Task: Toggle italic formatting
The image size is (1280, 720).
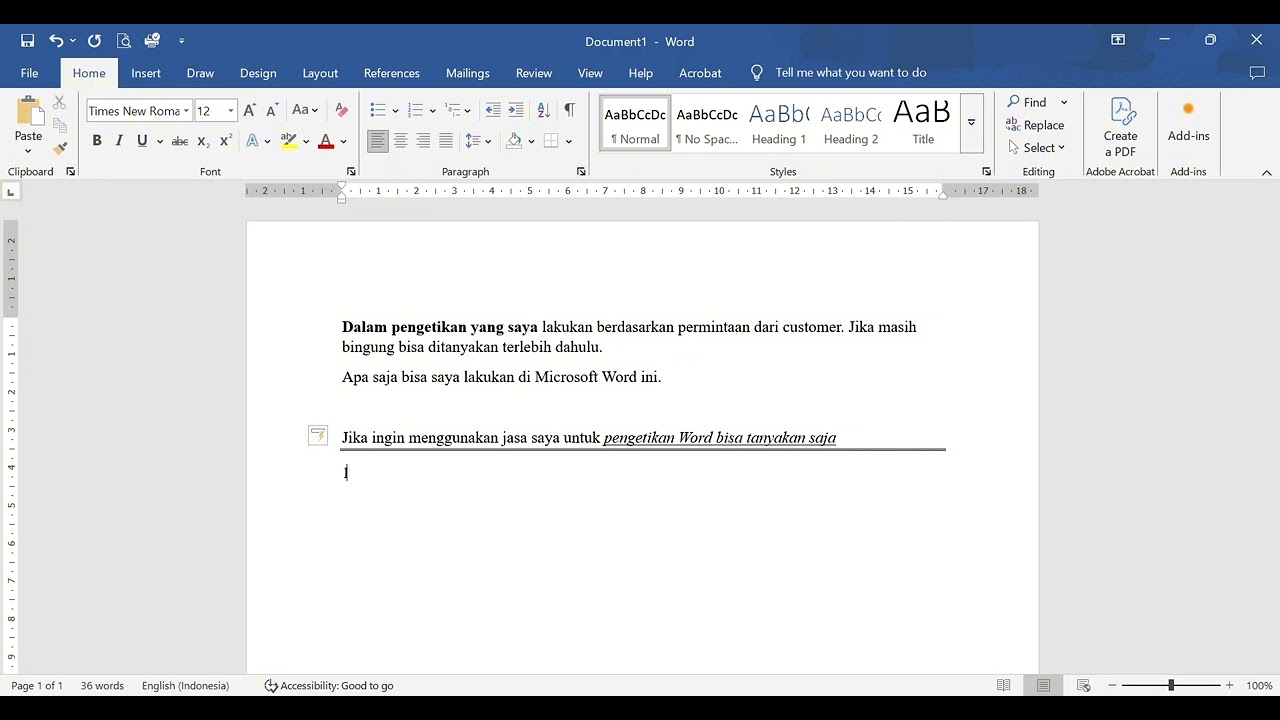Action: coord(119,141)
